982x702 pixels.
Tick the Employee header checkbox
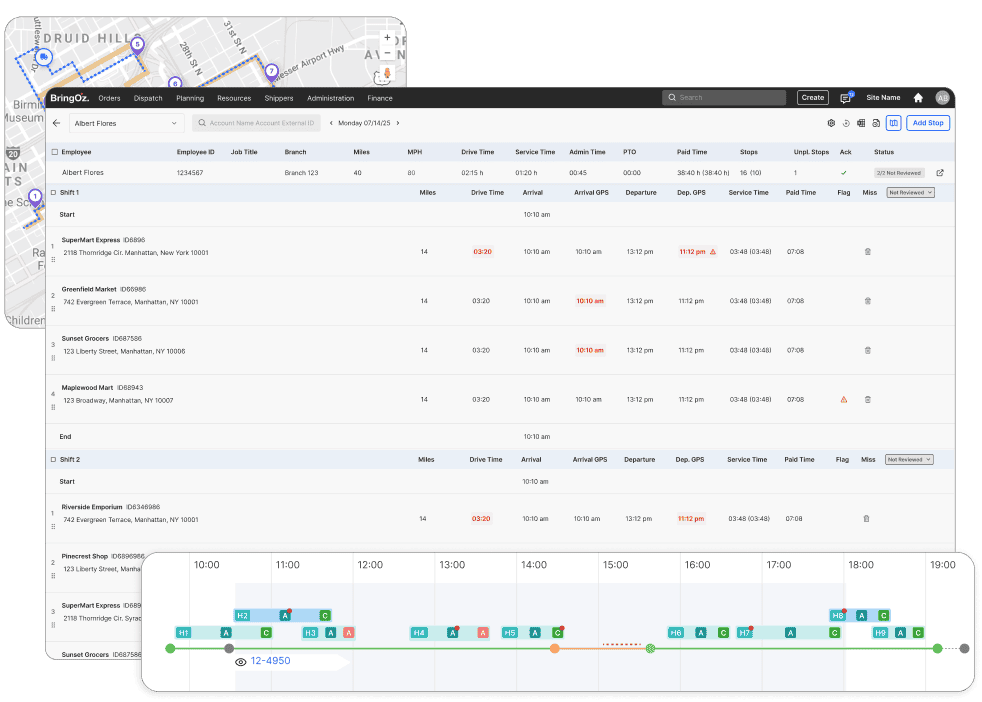point(54,152)
